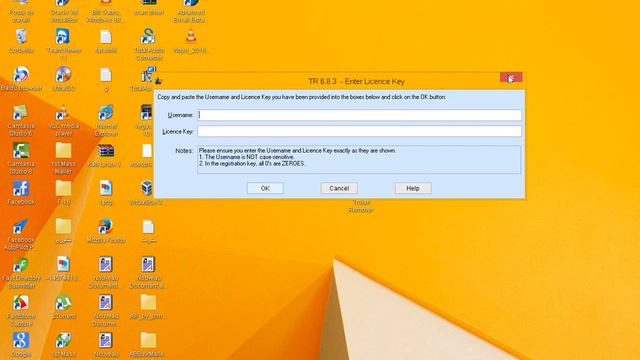Open Help in the licence dialog

413,188
